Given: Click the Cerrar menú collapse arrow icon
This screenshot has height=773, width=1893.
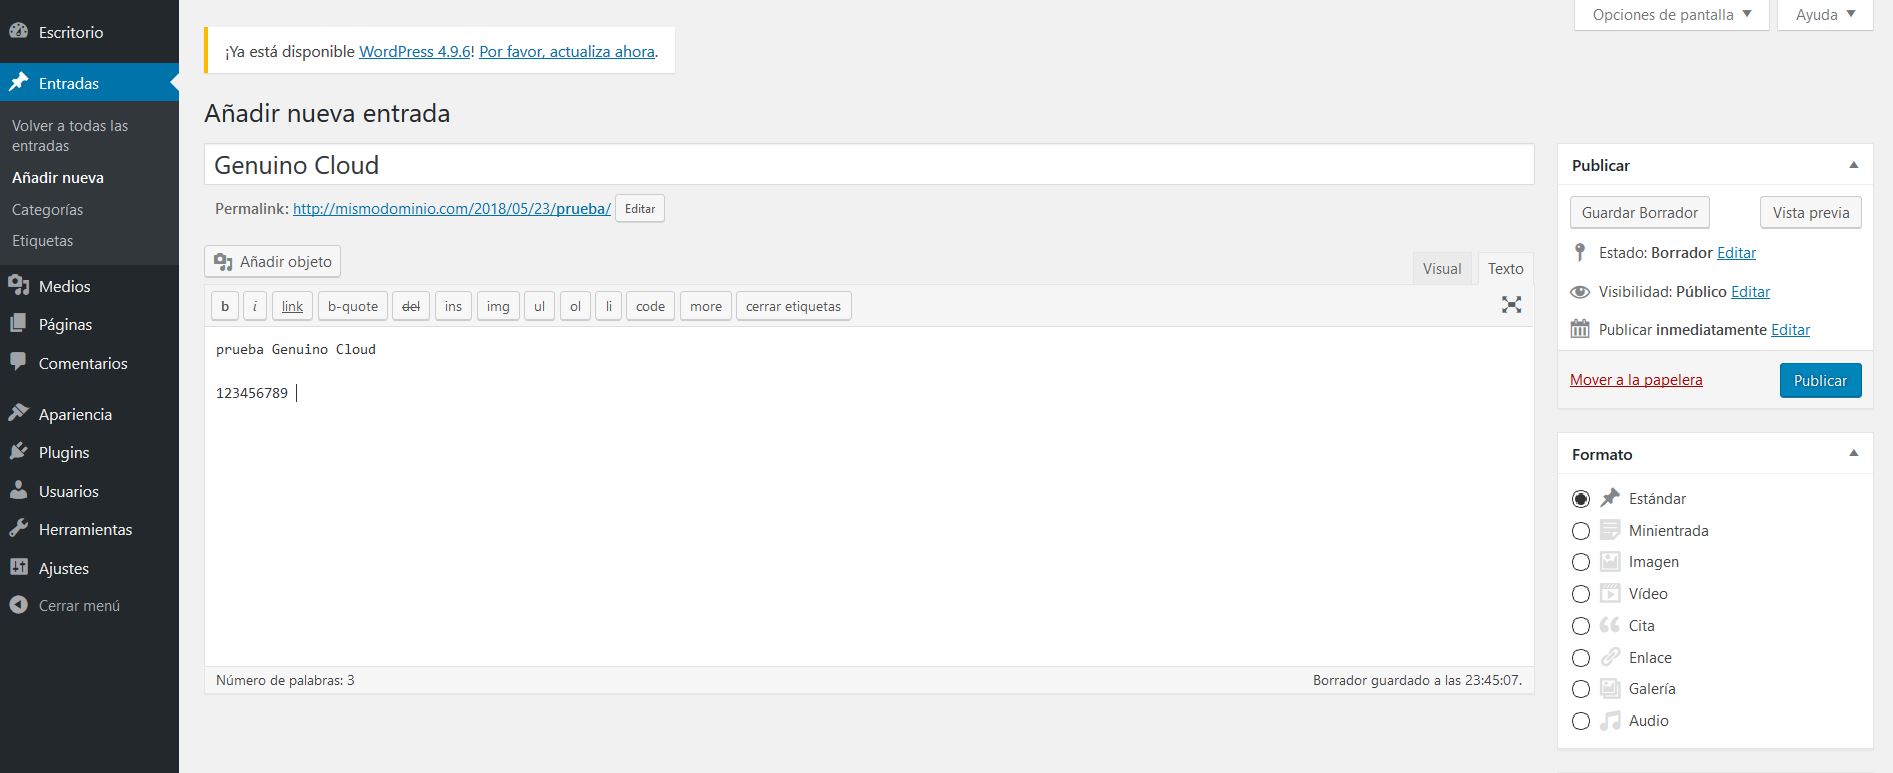Looking at the screenshot, I should coord(18,605).
